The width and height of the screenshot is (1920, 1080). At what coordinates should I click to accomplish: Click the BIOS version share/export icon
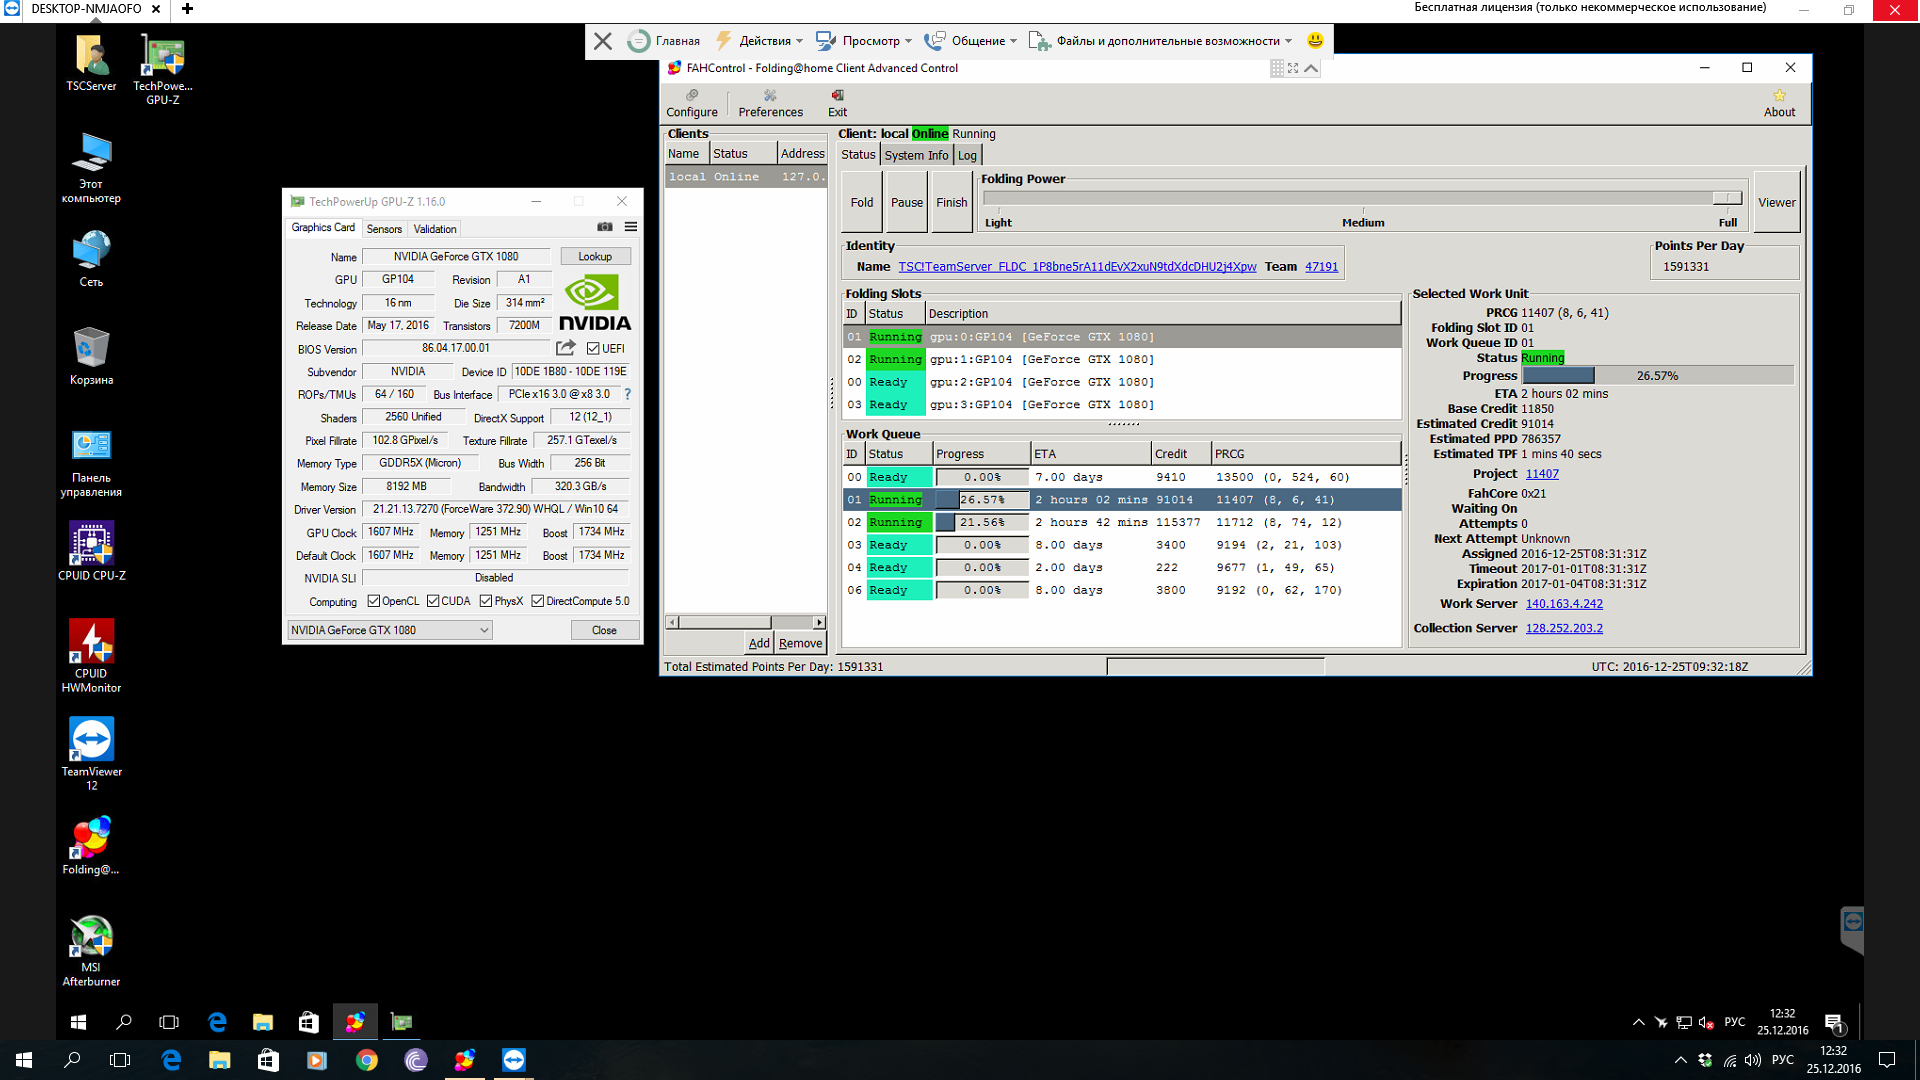[x=566, y=348]
